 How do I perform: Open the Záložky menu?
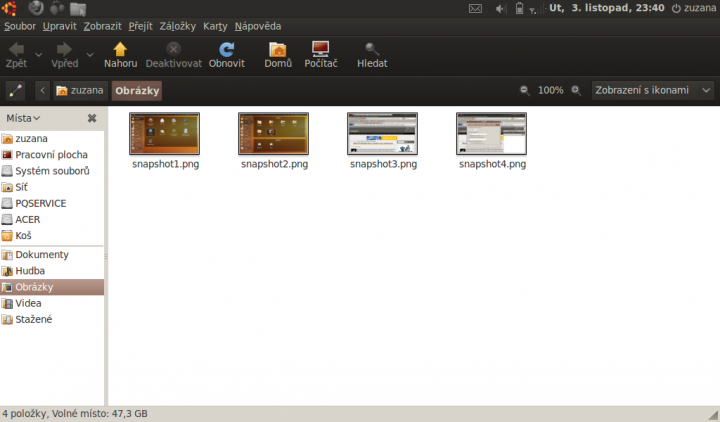coord(178,26)
